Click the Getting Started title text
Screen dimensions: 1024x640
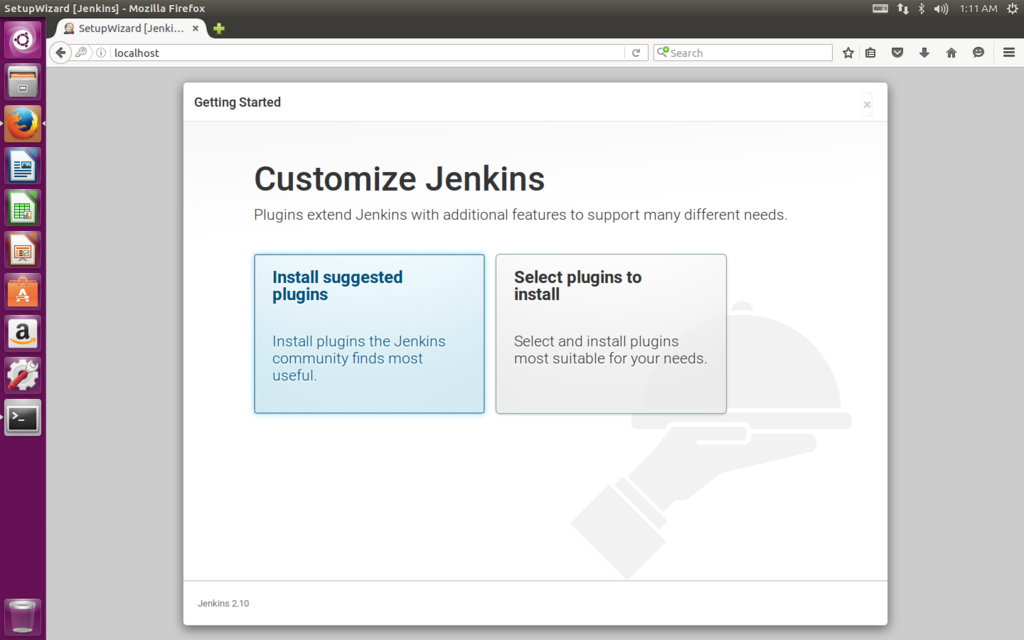coord(237,102)
